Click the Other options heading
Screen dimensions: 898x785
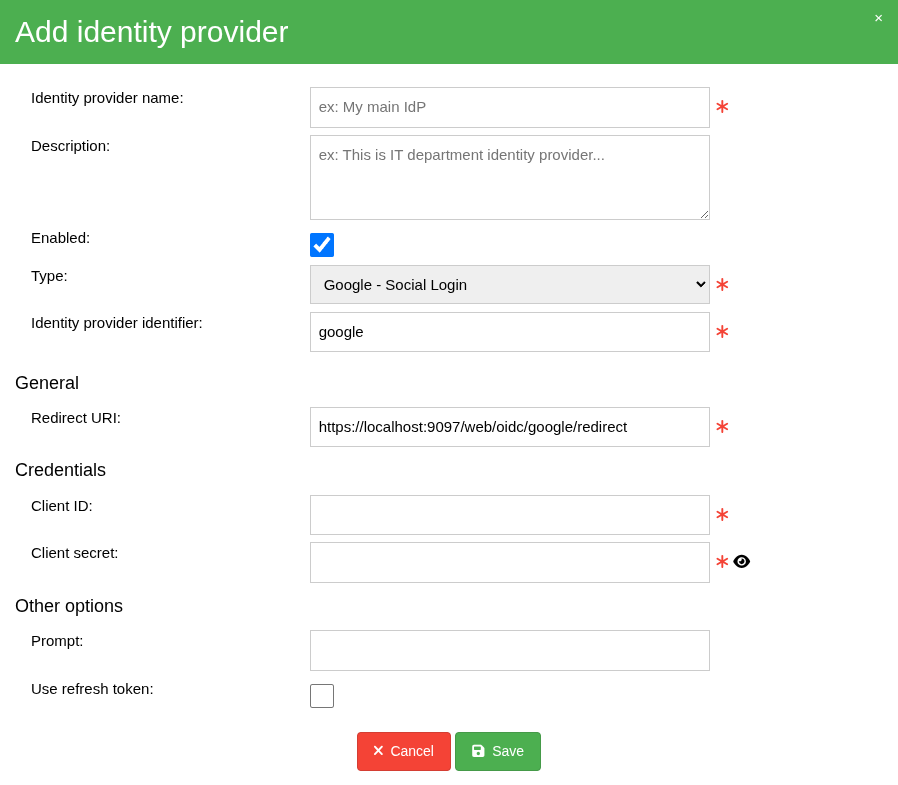tap(69, 606)
